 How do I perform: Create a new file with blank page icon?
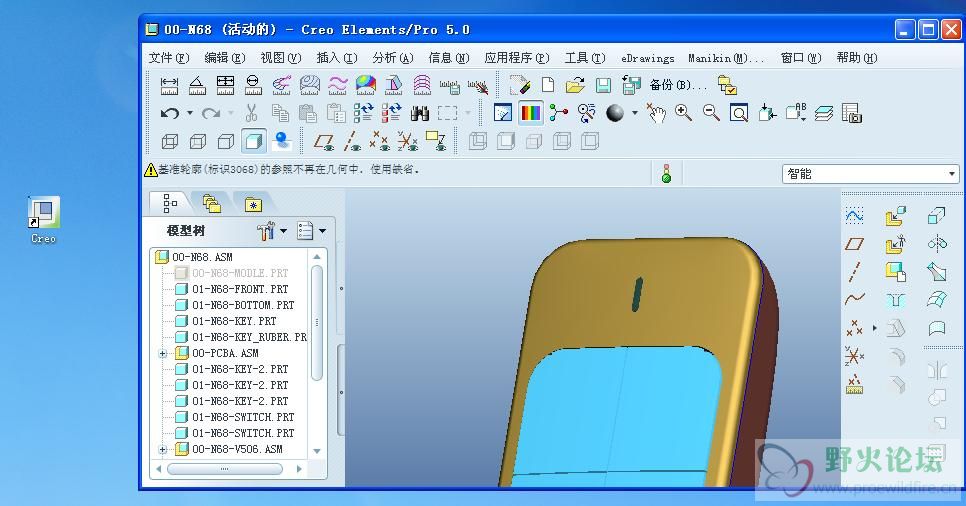(547, 84)
